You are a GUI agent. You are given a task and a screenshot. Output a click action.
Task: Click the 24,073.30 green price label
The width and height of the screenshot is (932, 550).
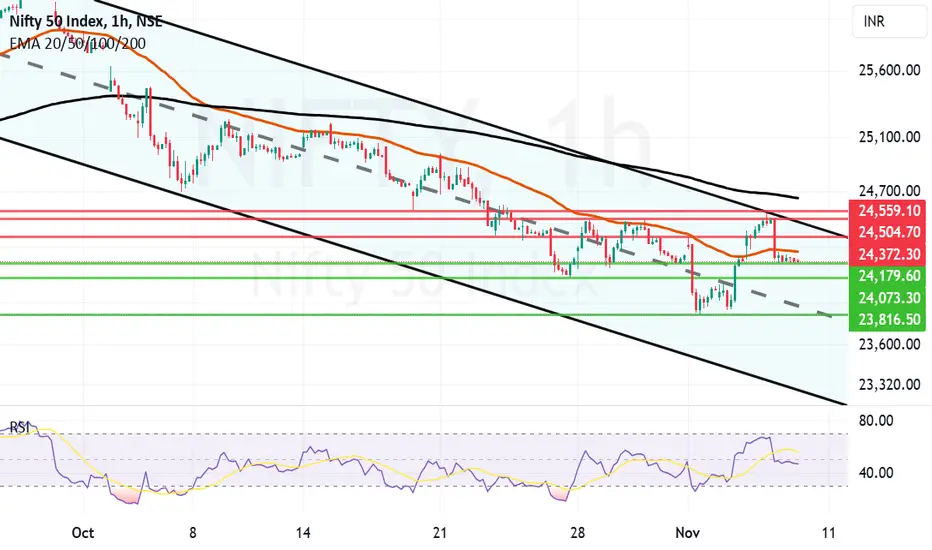coord(889,297)
